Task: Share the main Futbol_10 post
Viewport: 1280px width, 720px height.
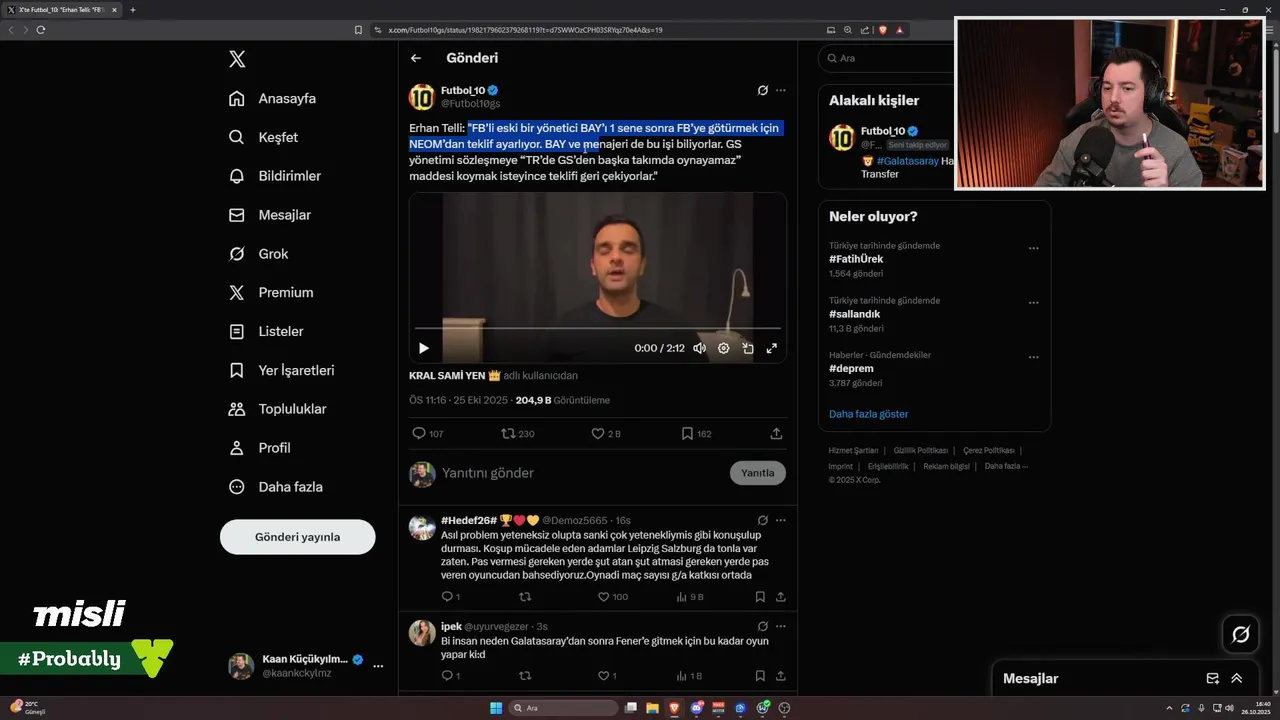Action: (x=776, y=434)
